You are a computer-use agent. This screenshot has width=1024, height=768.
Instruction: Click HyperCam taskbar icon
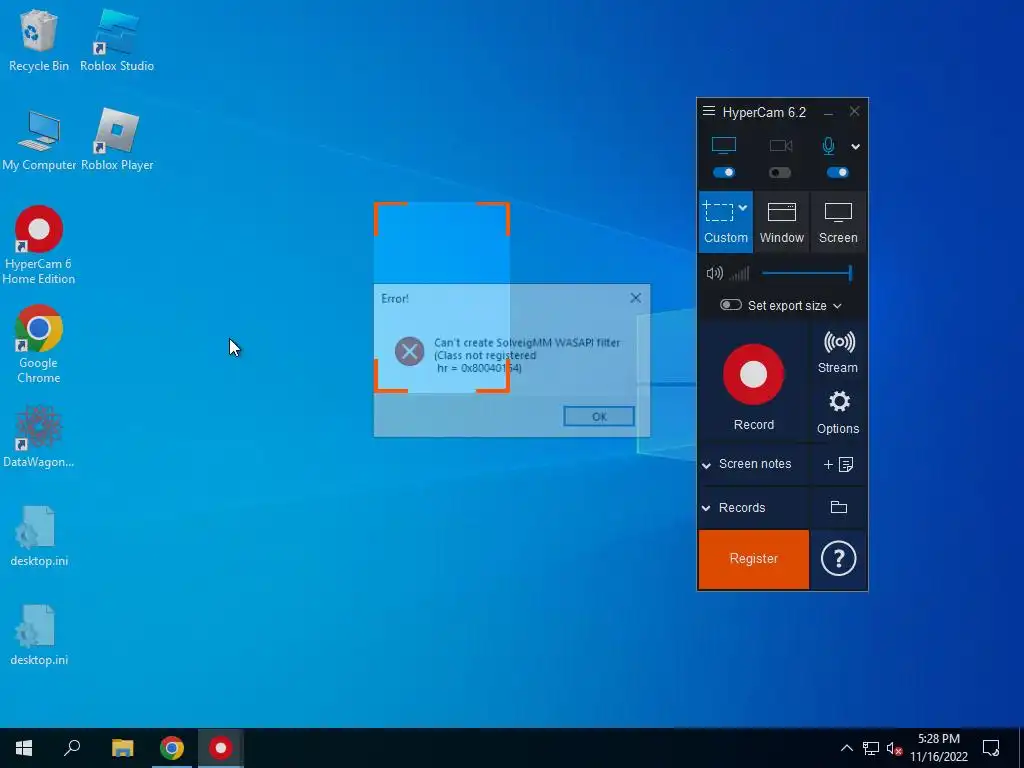click(221, 748)
